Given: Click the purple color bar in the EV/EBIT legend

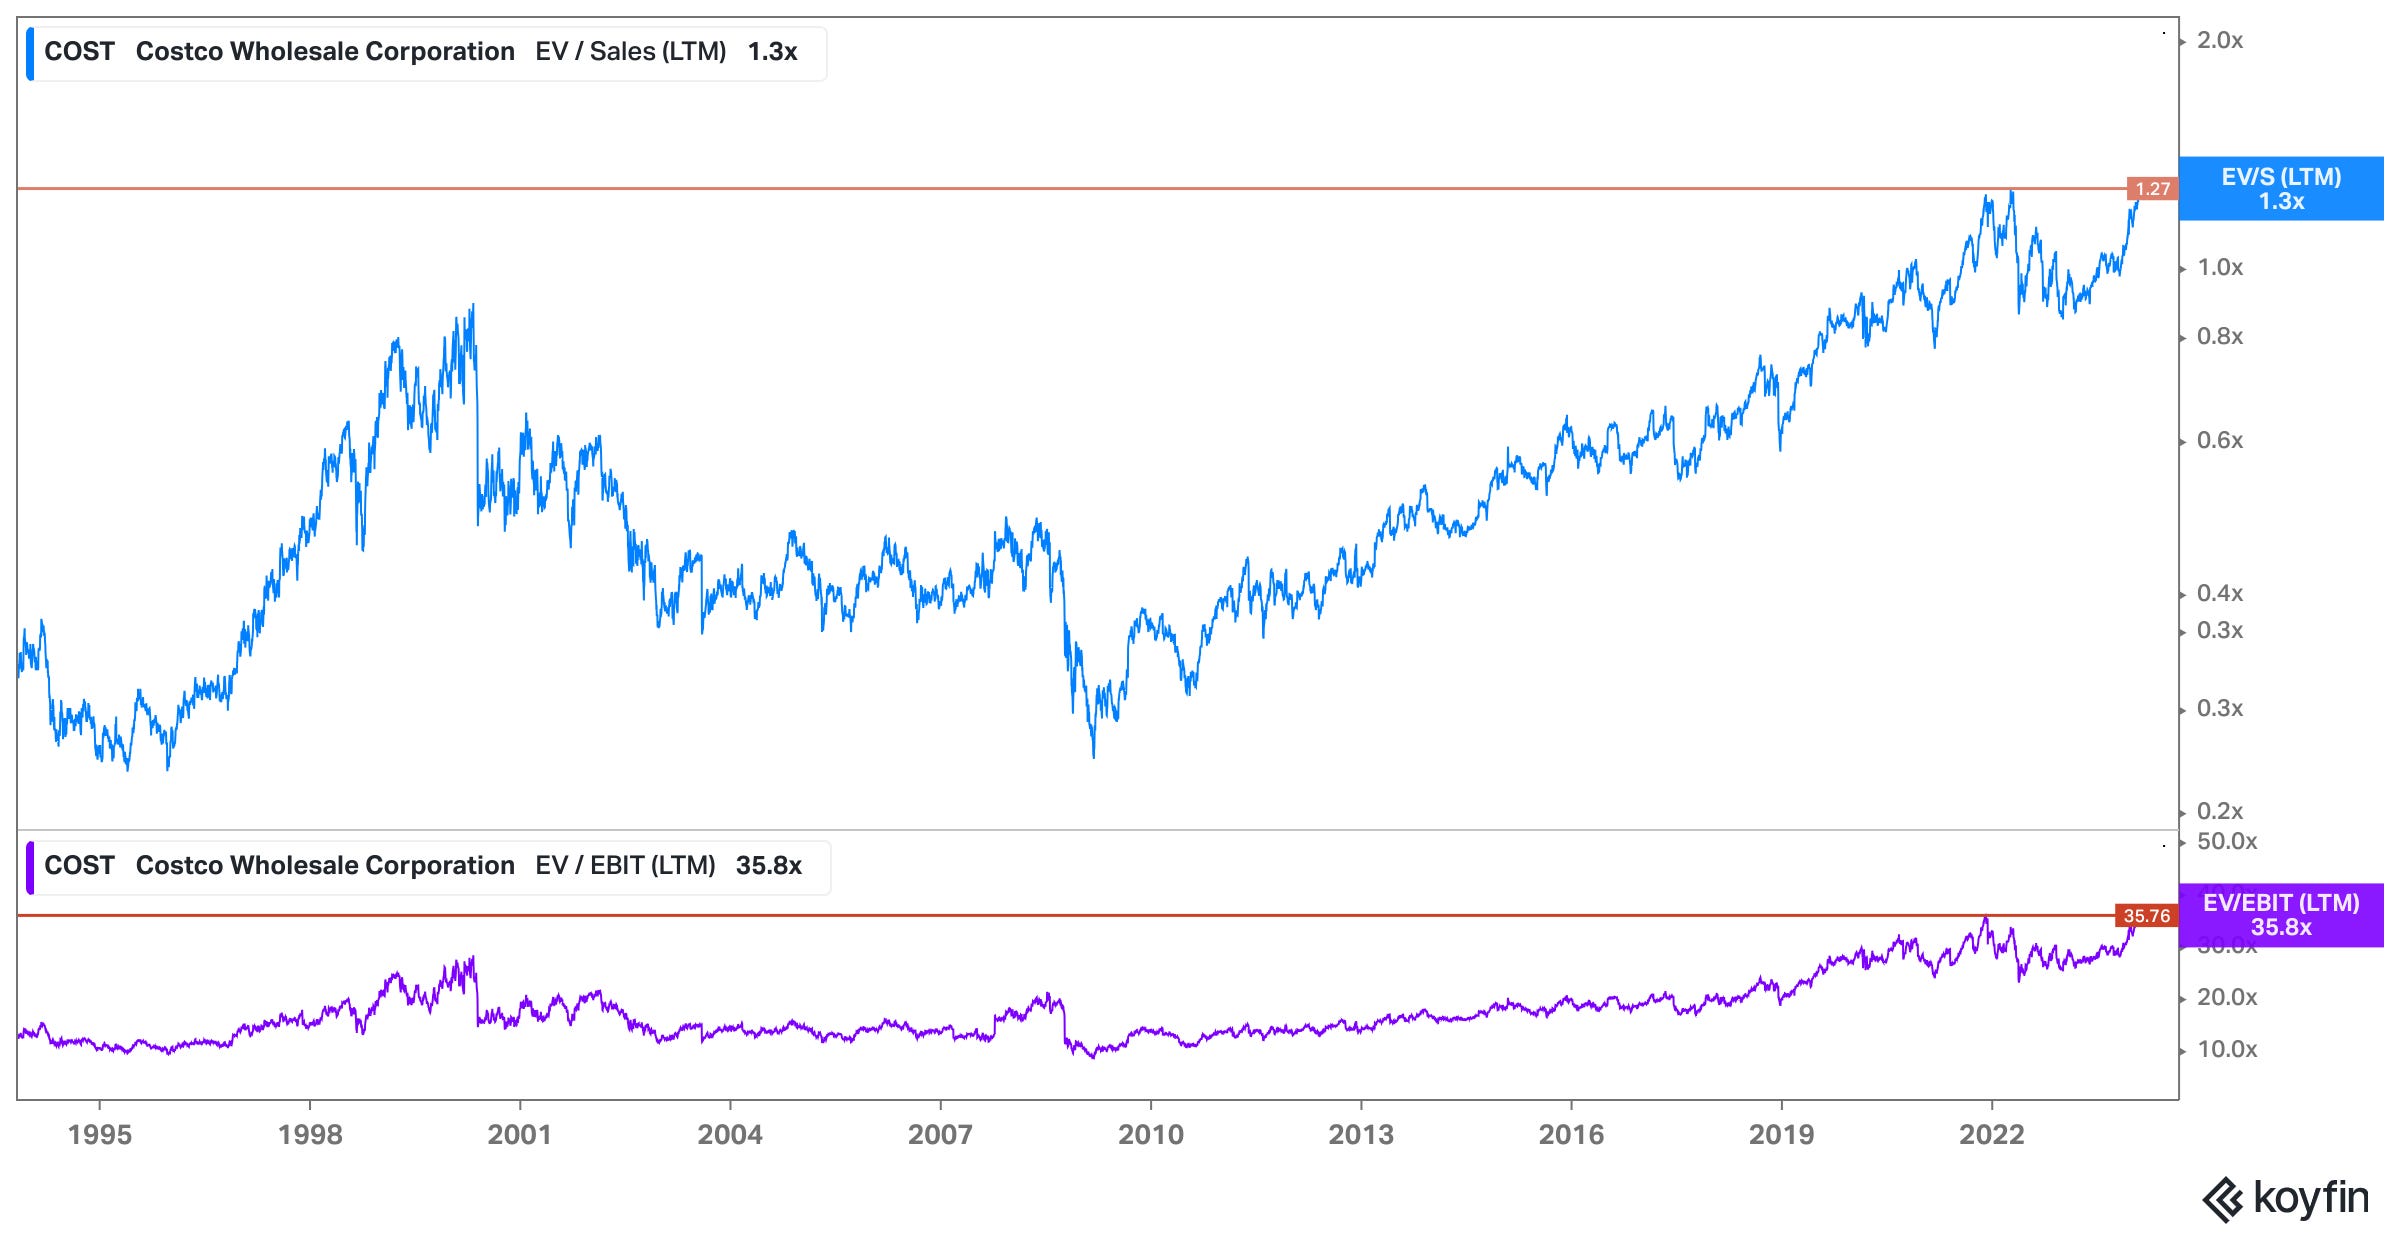Looking at the screenshot, I should (30, 867).
